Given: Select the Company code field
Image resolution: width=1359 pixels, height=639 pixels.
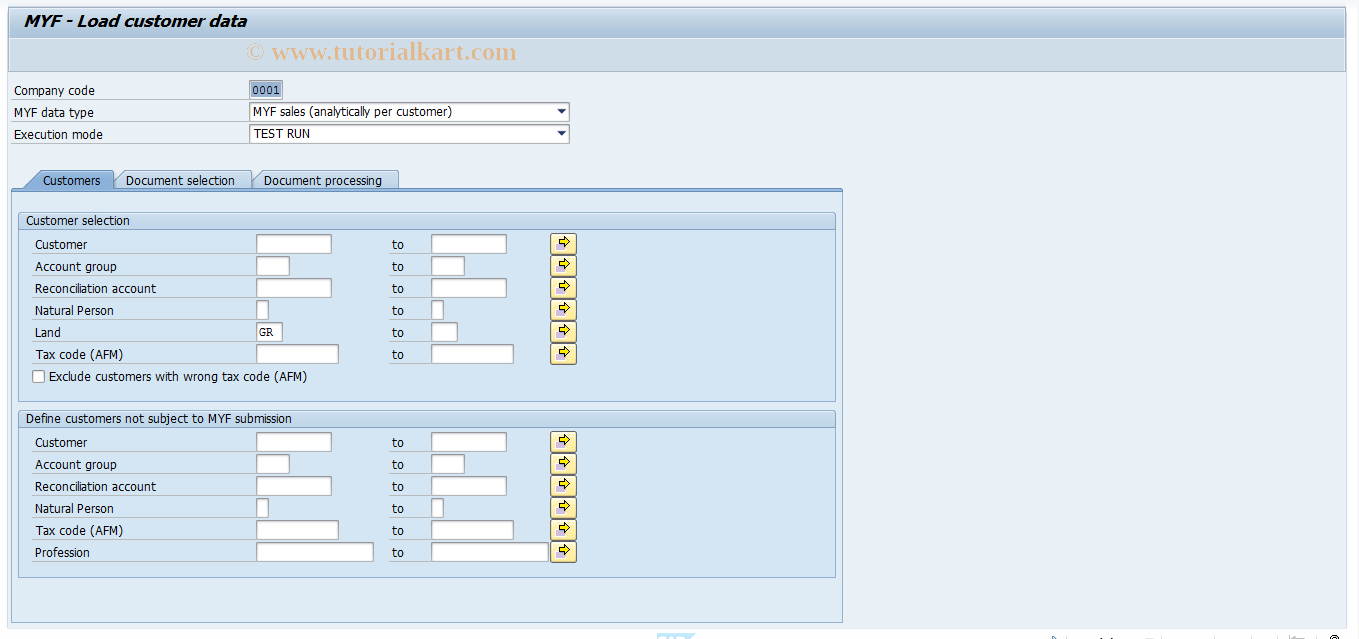Looking at the screenshot, I should coord(266,90).
